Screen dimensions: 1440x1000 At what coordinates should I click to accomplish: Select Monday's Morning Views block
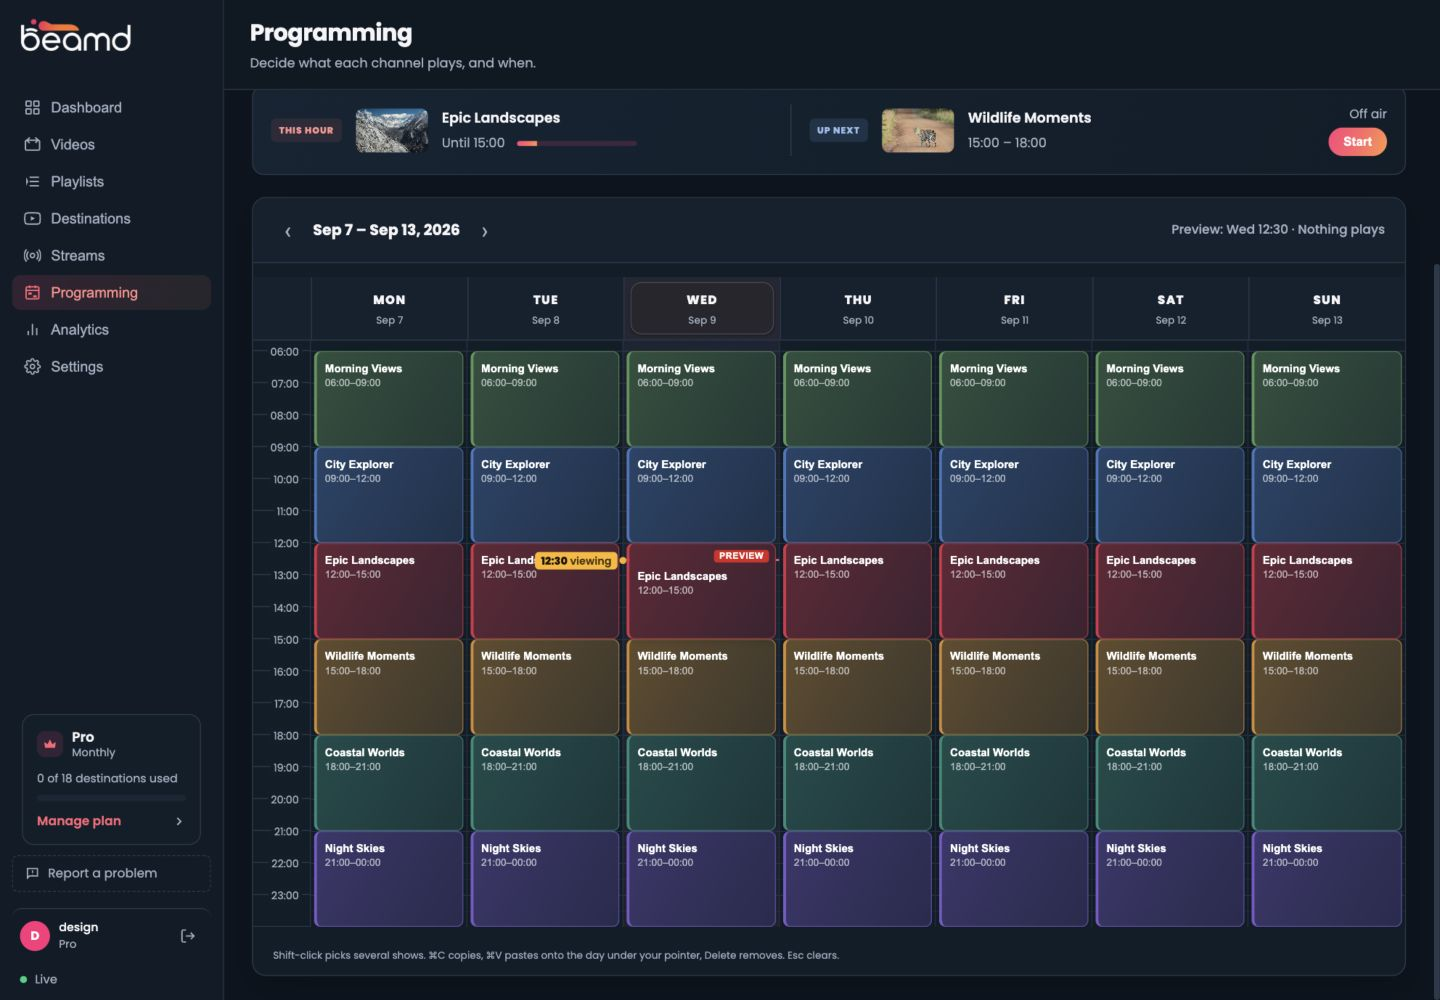click(389, 398)
